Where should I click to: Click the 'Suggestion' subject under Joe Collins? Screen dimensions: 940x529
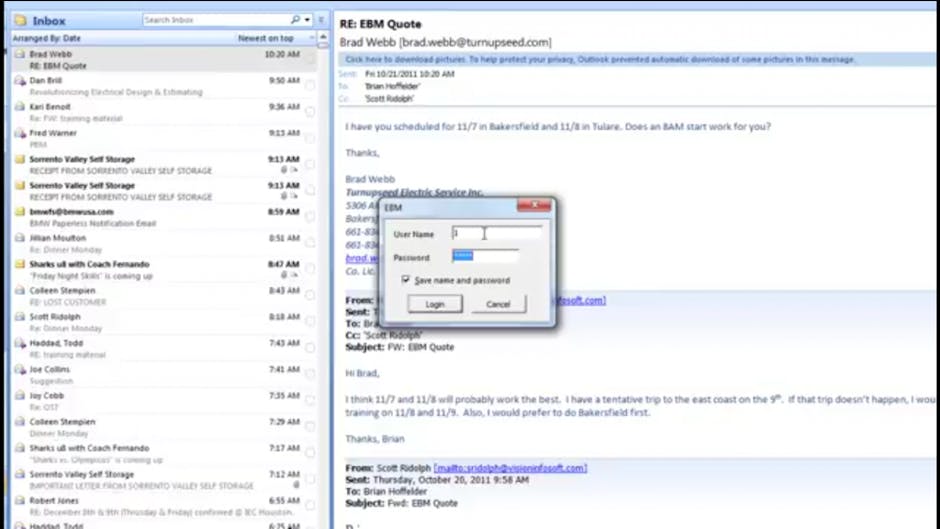[51, 381]
